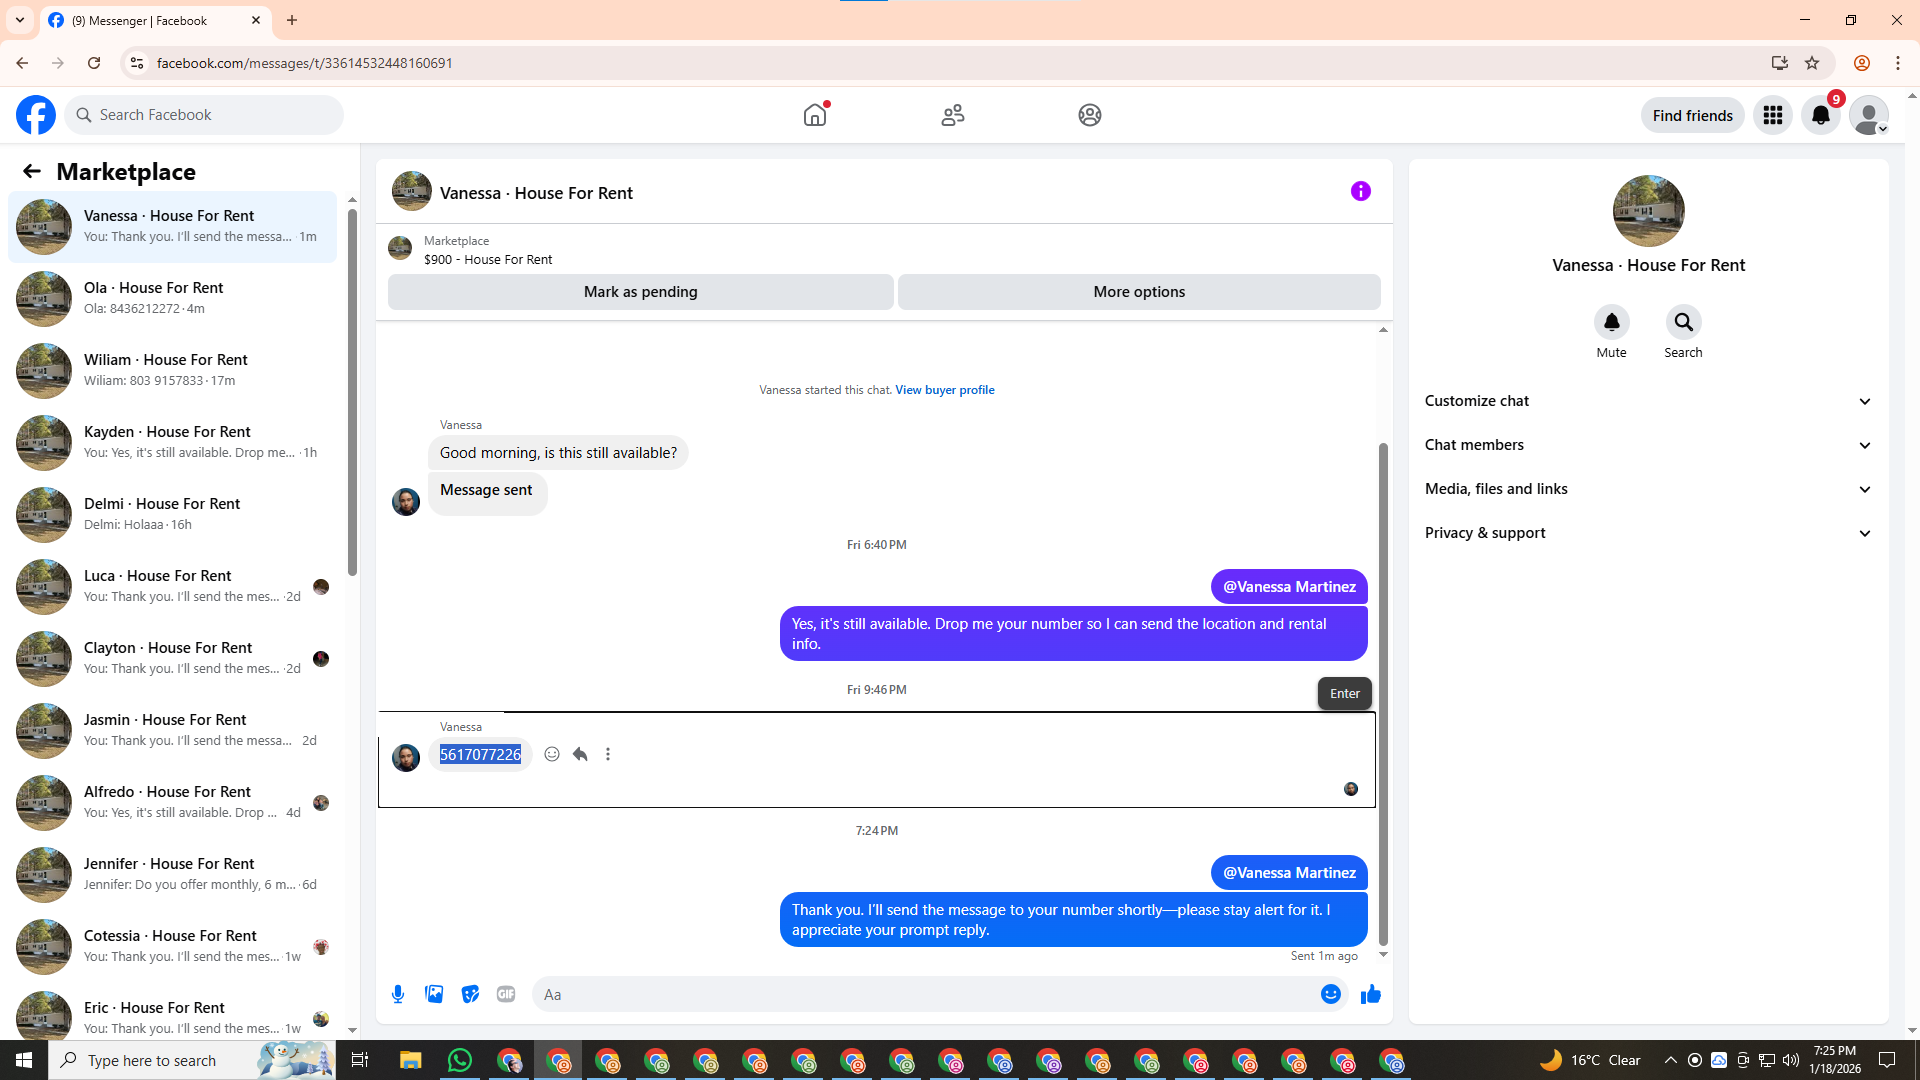Open the View buyer profile link
Viewport: 1920px width, 1080px height.
pos(944,390)
